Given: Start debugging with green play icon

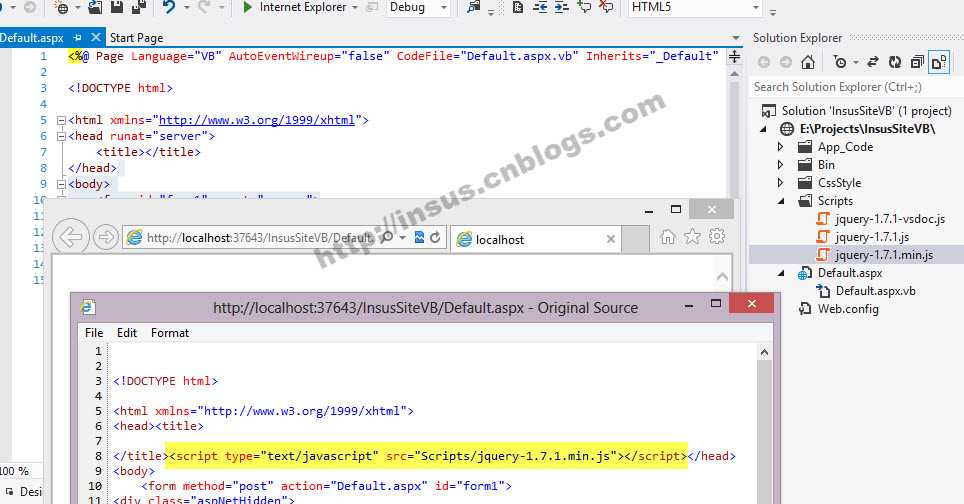Looking at the screenshot, I should [247, 7].
